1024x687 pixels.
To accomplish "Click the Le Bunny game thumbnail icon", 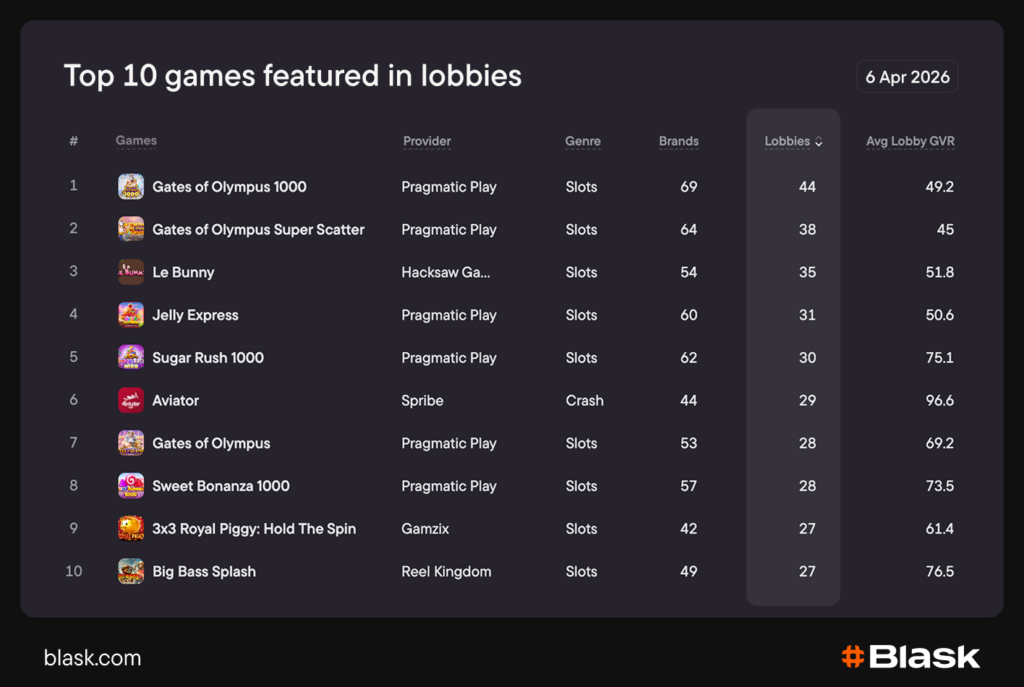I will coord(131,272).
